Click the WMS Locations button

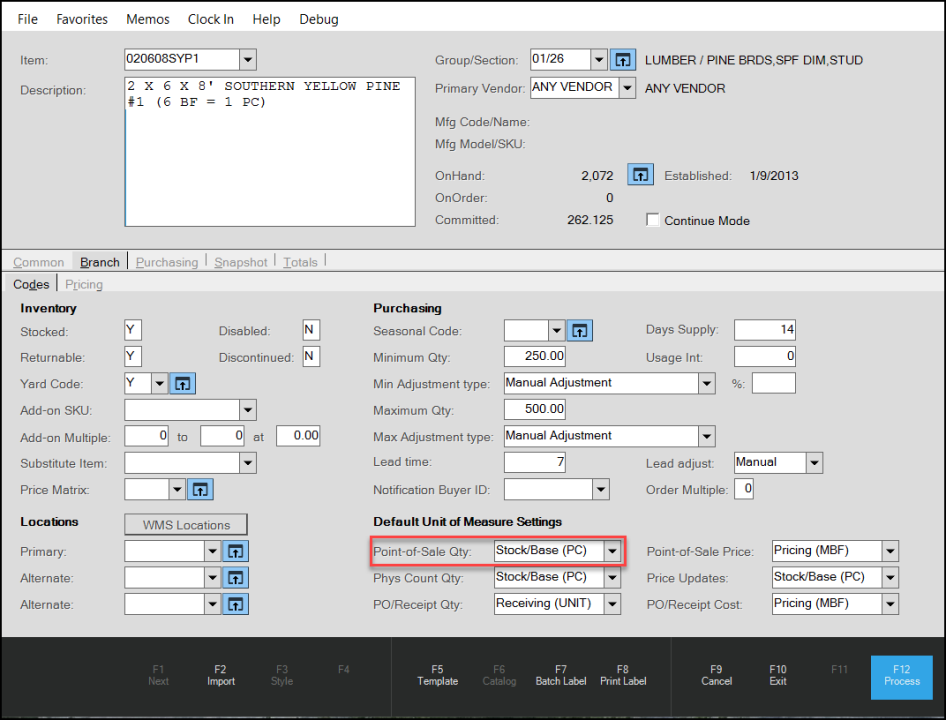point(186,524)
